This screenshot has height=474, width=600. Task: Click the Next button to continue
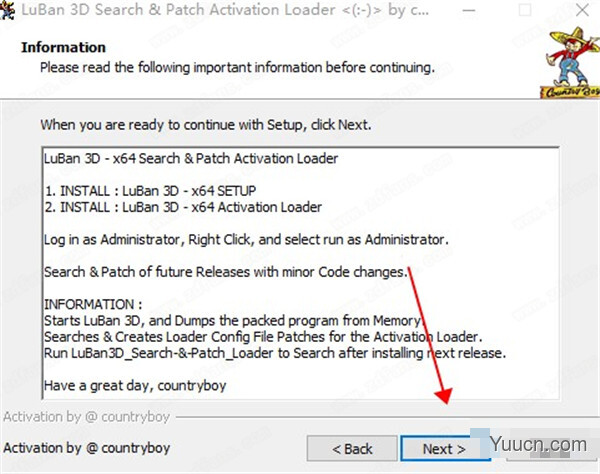coord(443,449)
